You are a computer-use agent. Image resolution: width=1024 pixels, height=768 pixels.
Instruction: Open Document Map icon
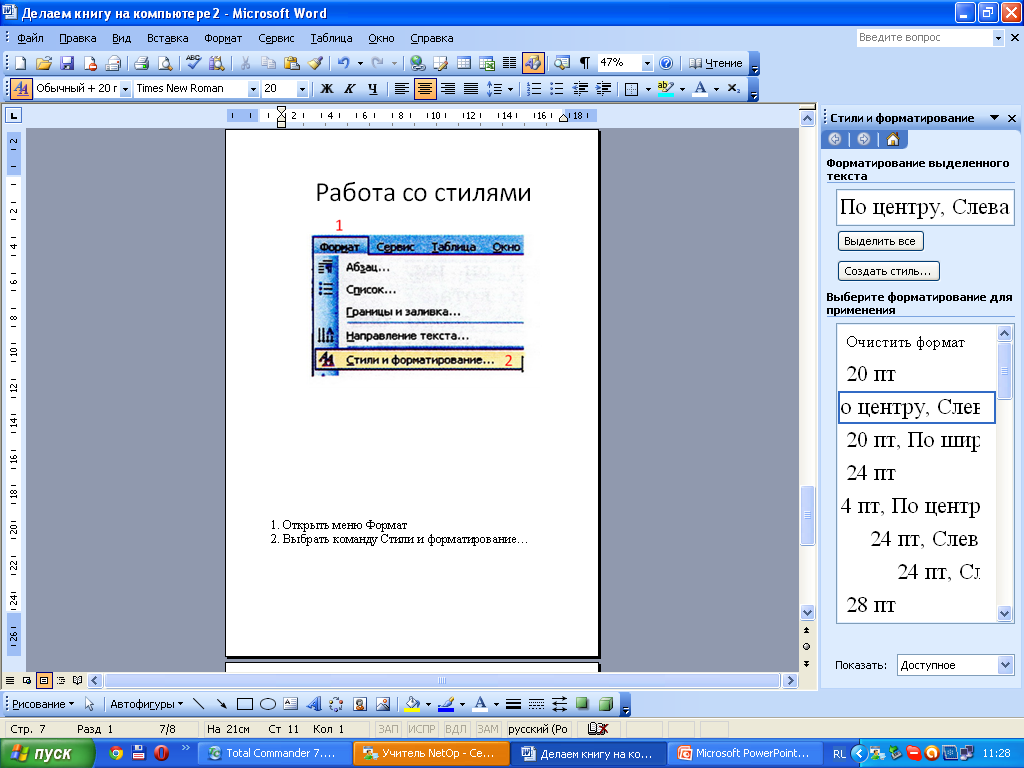click(562, 63)
